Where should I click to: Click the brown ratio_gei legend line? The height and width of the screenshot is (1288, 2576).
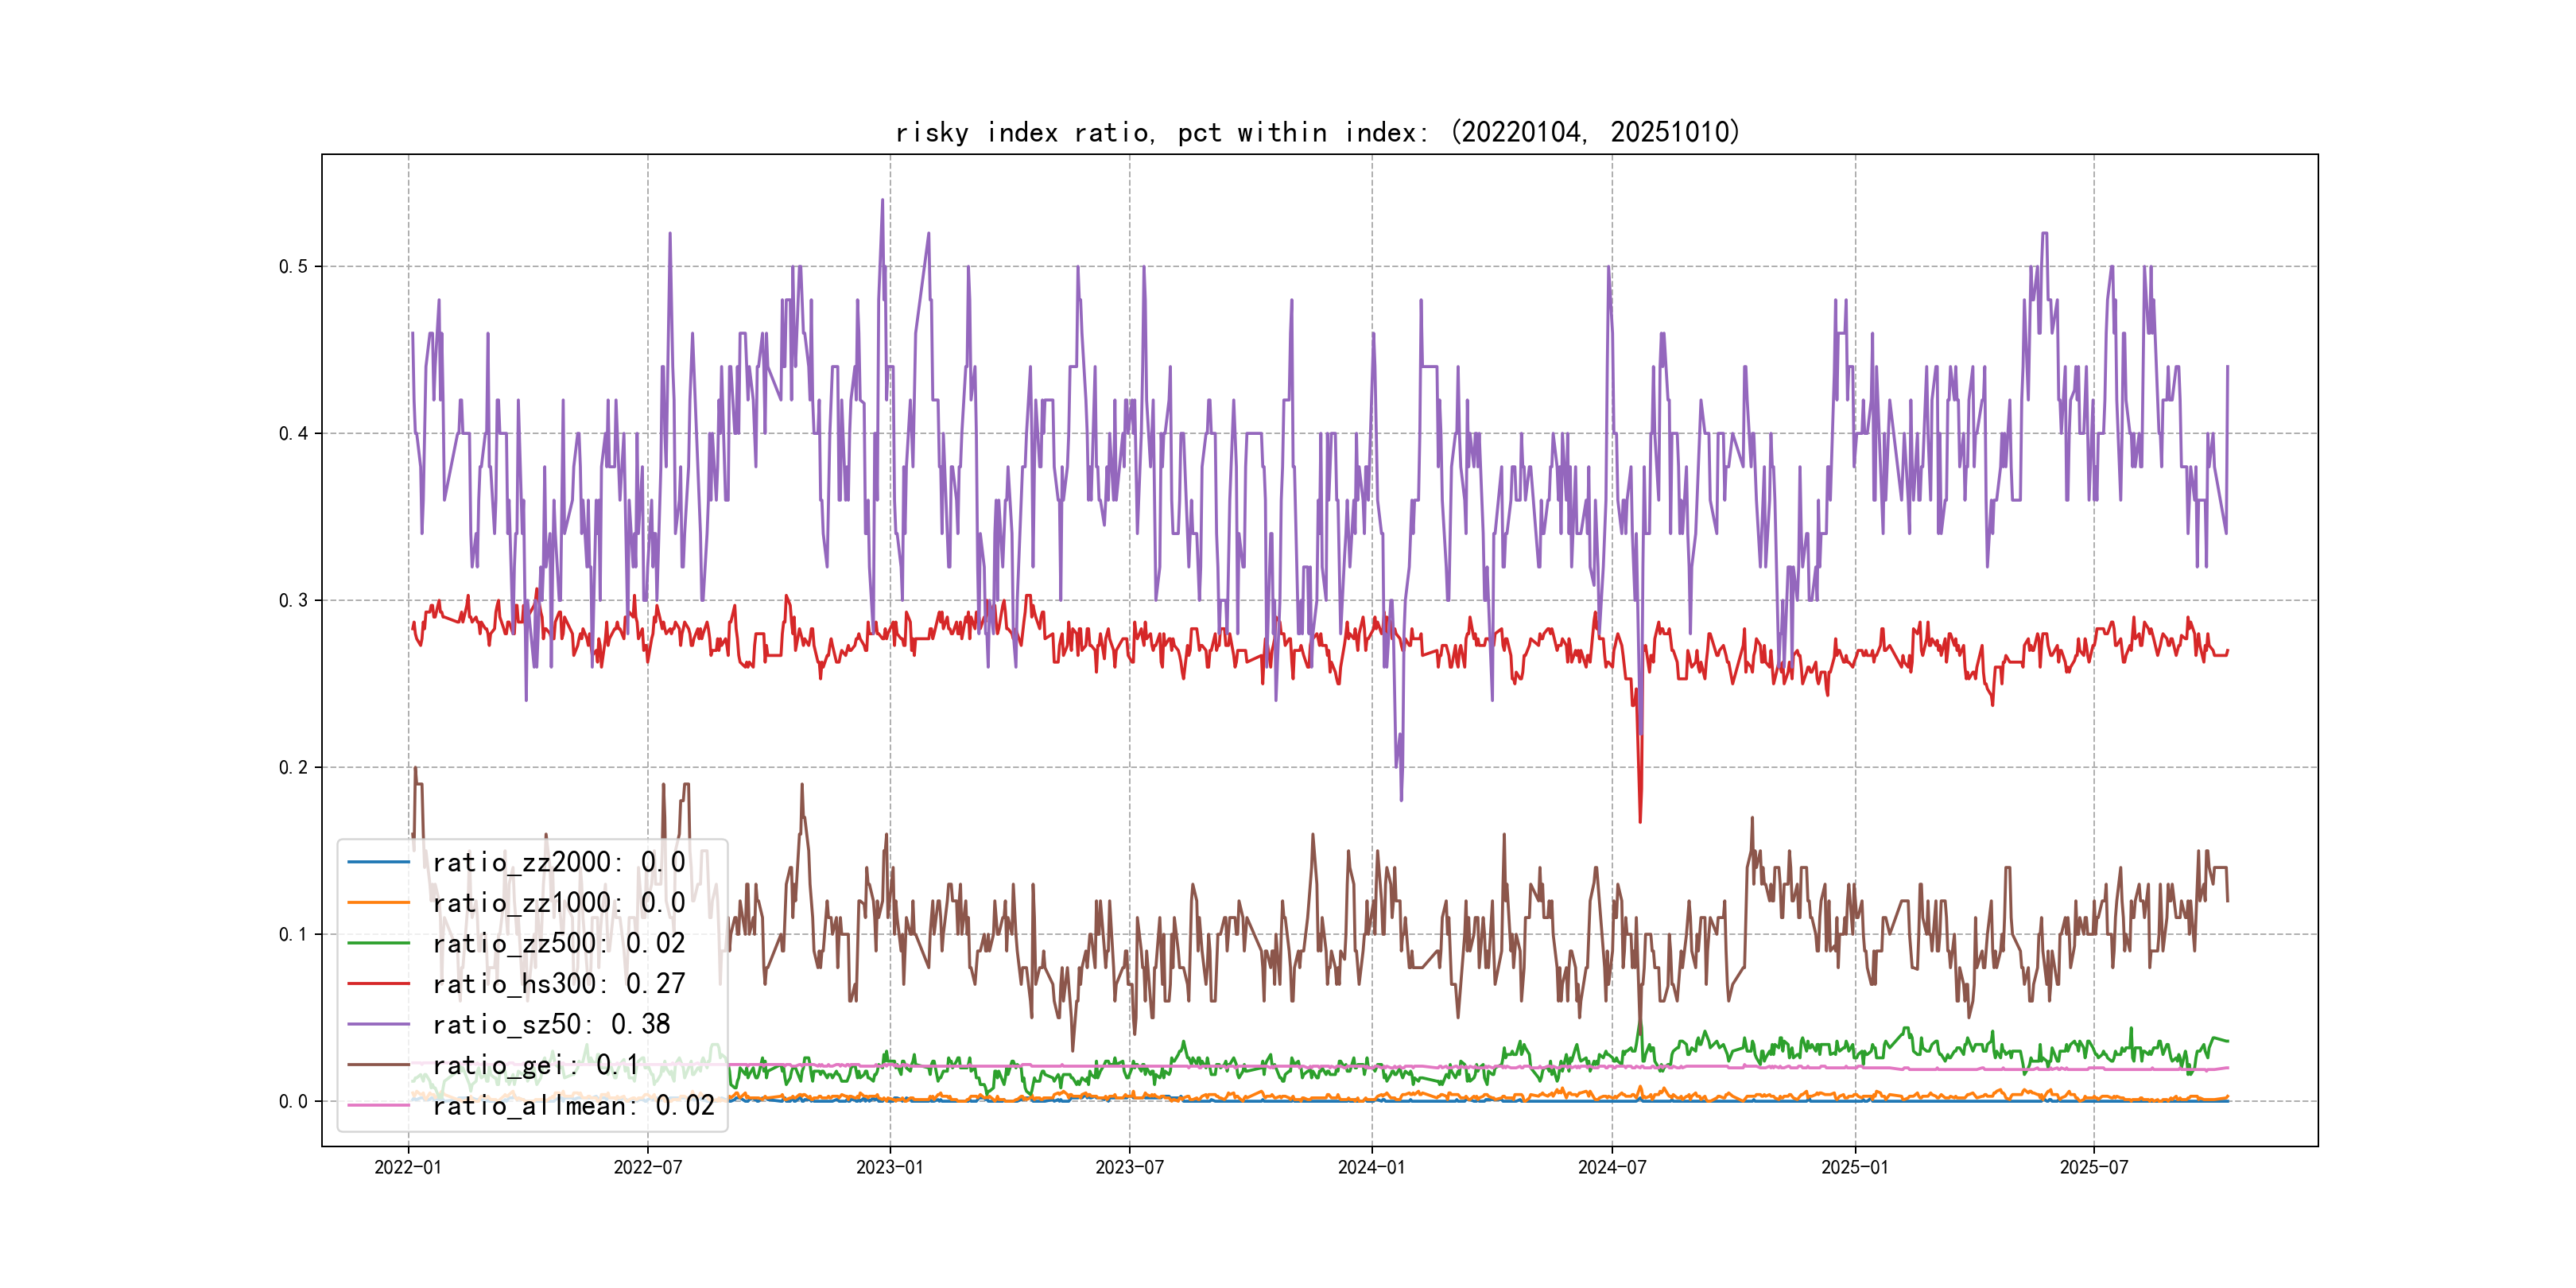pyautogui.click(x=378, y=1065)
